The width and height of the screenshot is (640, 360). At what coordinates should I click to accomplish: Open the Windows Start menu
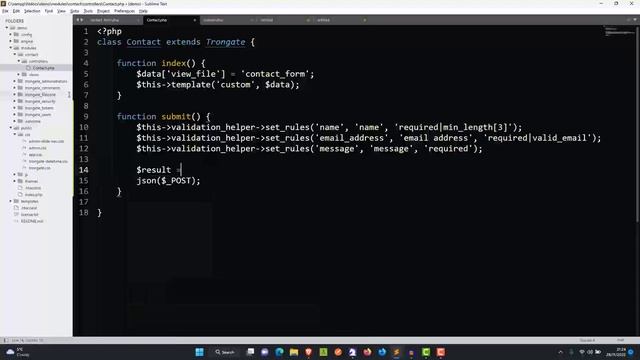[x=199, y=352]
